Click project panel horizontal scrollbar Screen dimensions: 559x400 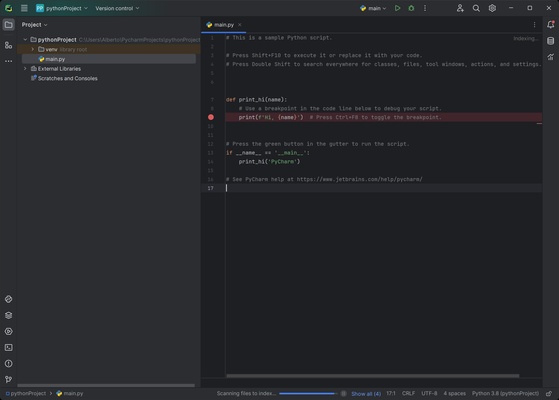click(106, 385)
